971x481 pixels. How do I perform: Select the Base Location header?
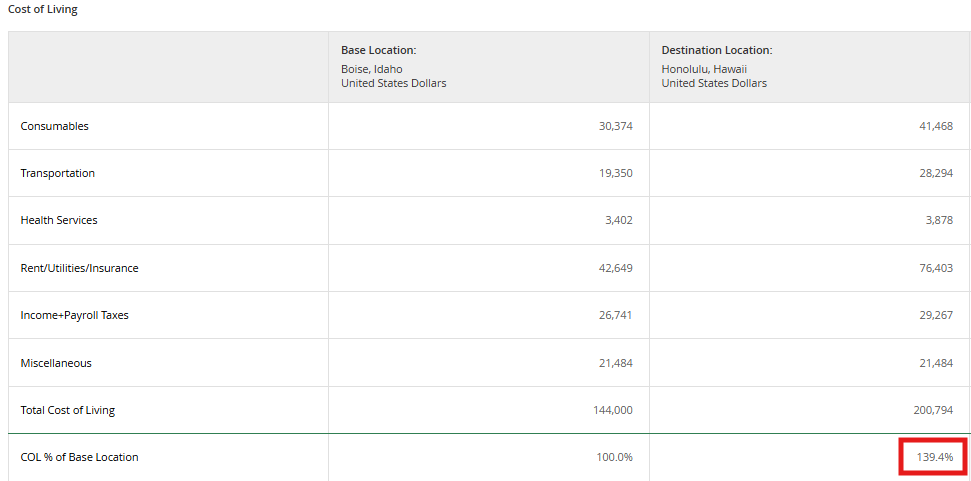tap(378, 51)
